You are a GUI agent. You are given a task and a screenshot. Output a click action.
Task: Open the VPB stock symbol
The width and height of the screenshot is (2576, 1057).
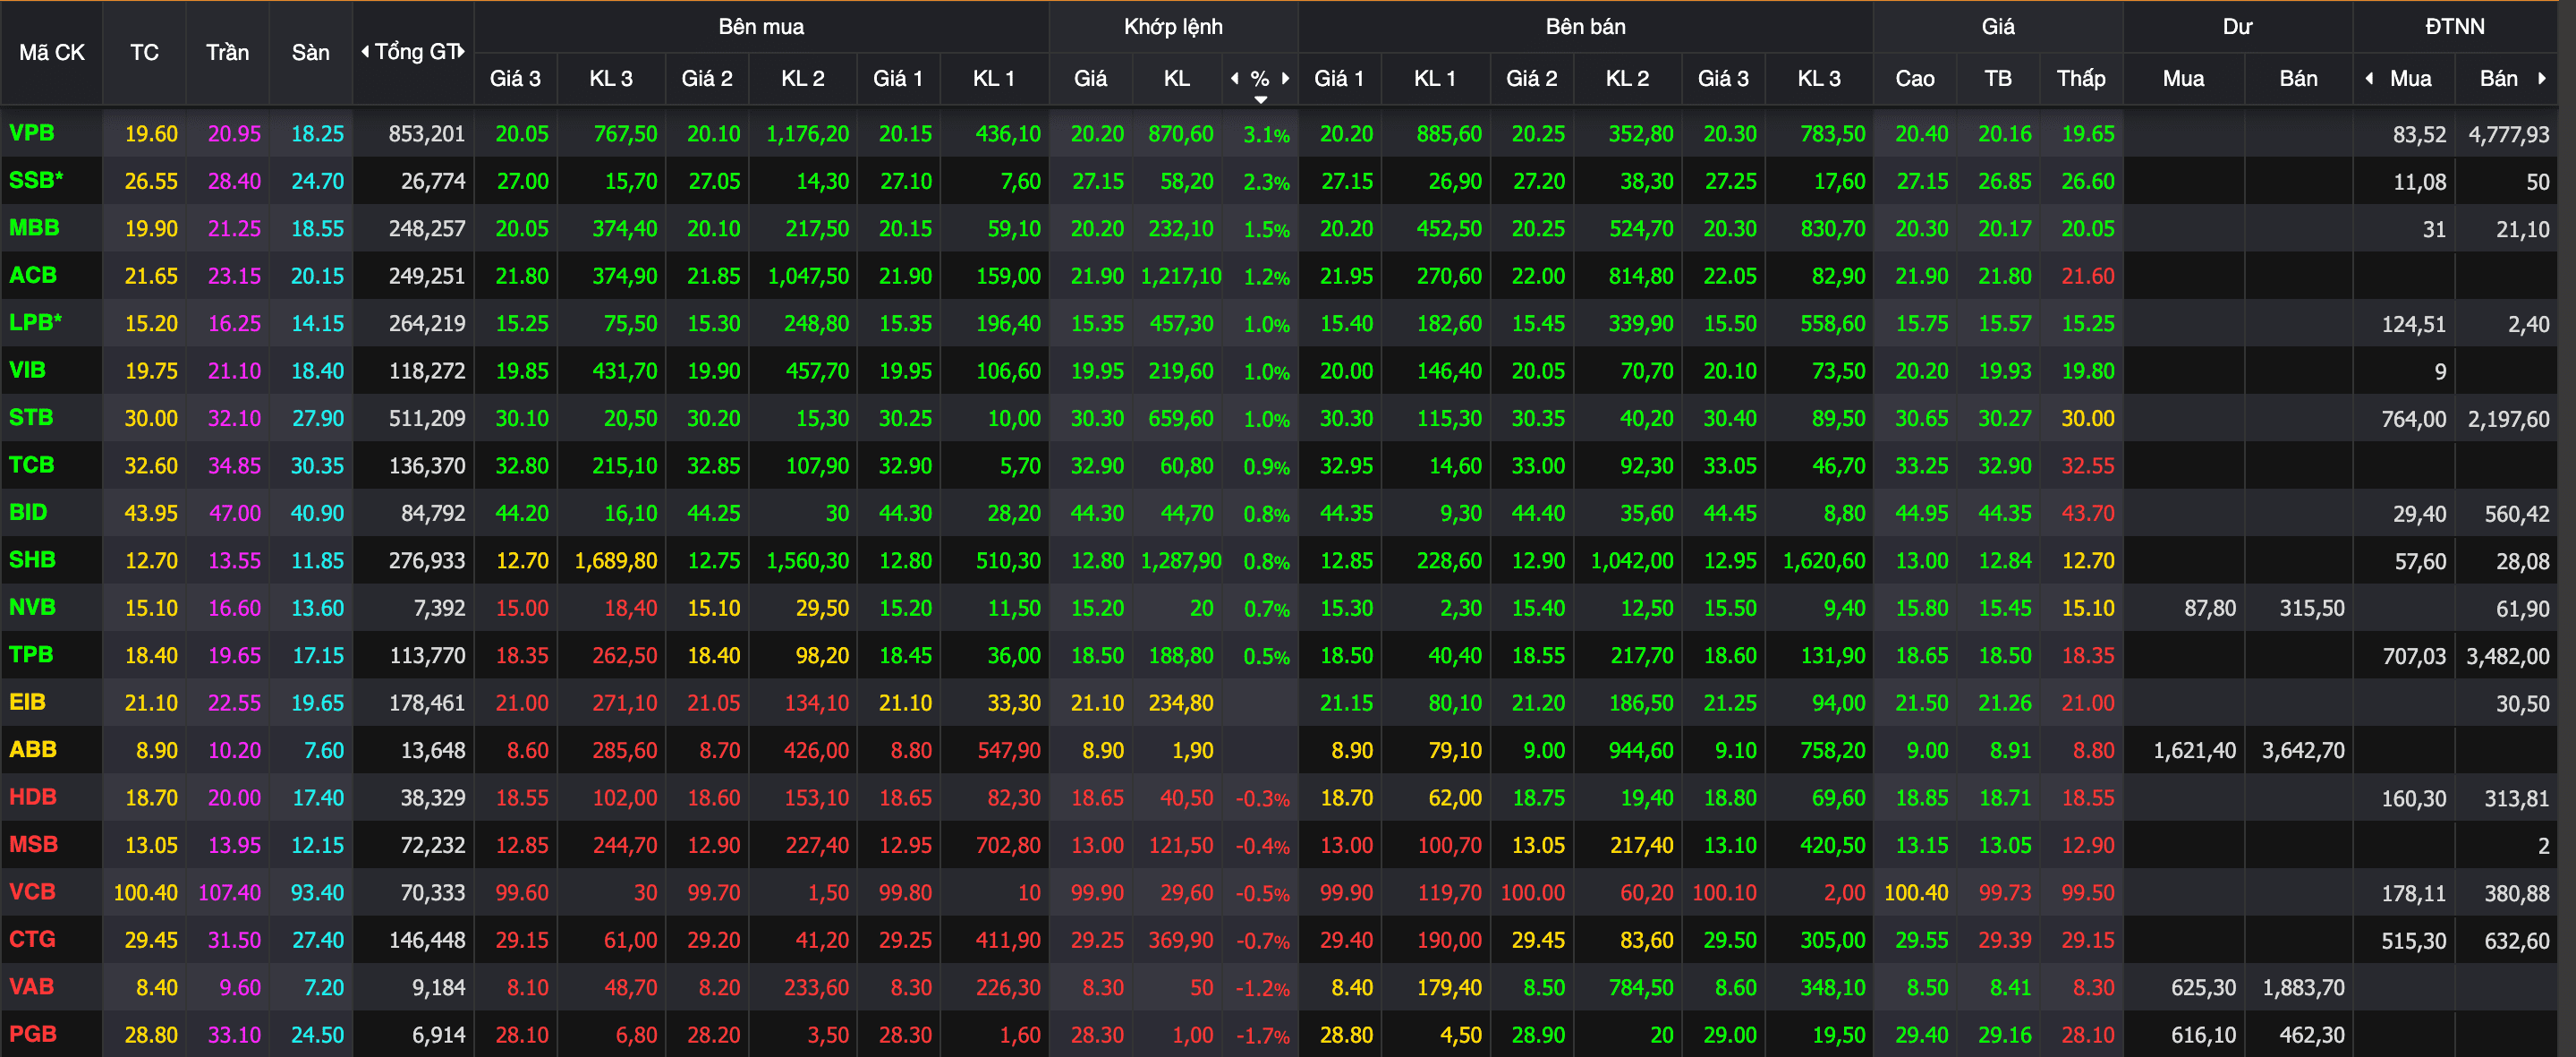pos(31,133)
